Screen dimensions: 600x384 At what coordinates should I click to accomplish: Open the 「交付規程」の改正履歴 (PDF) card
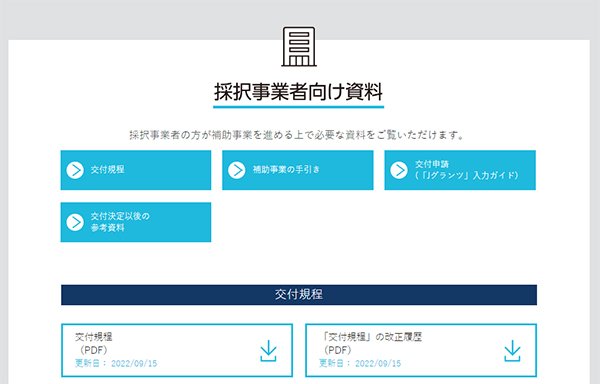click(421, 350)
